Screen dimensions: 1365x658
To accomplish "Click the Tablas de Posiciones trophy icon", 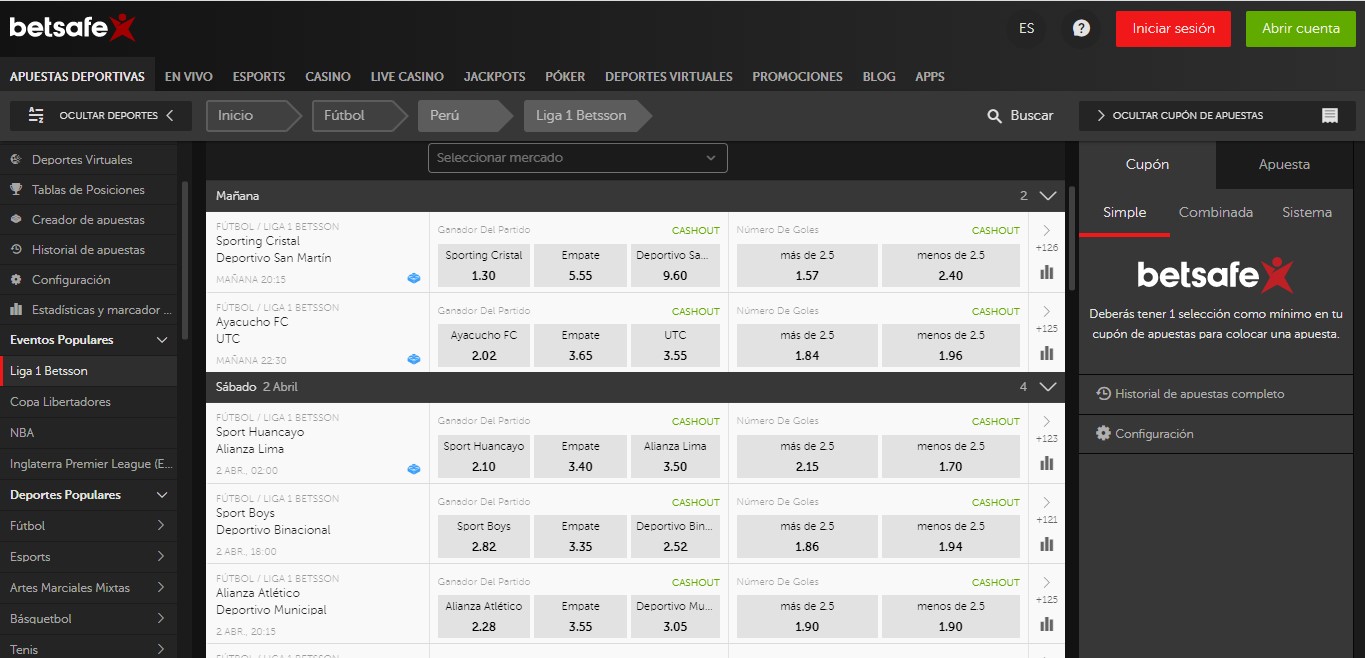I will click(x=16, y=189).
